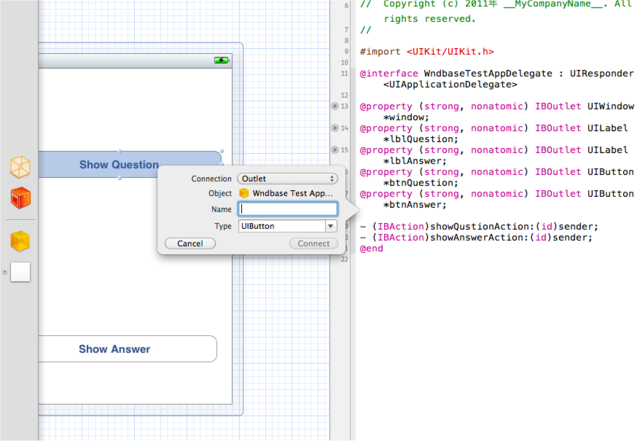
Task: Click the outlet connection circle on line 13
Action: click(335, 106)
